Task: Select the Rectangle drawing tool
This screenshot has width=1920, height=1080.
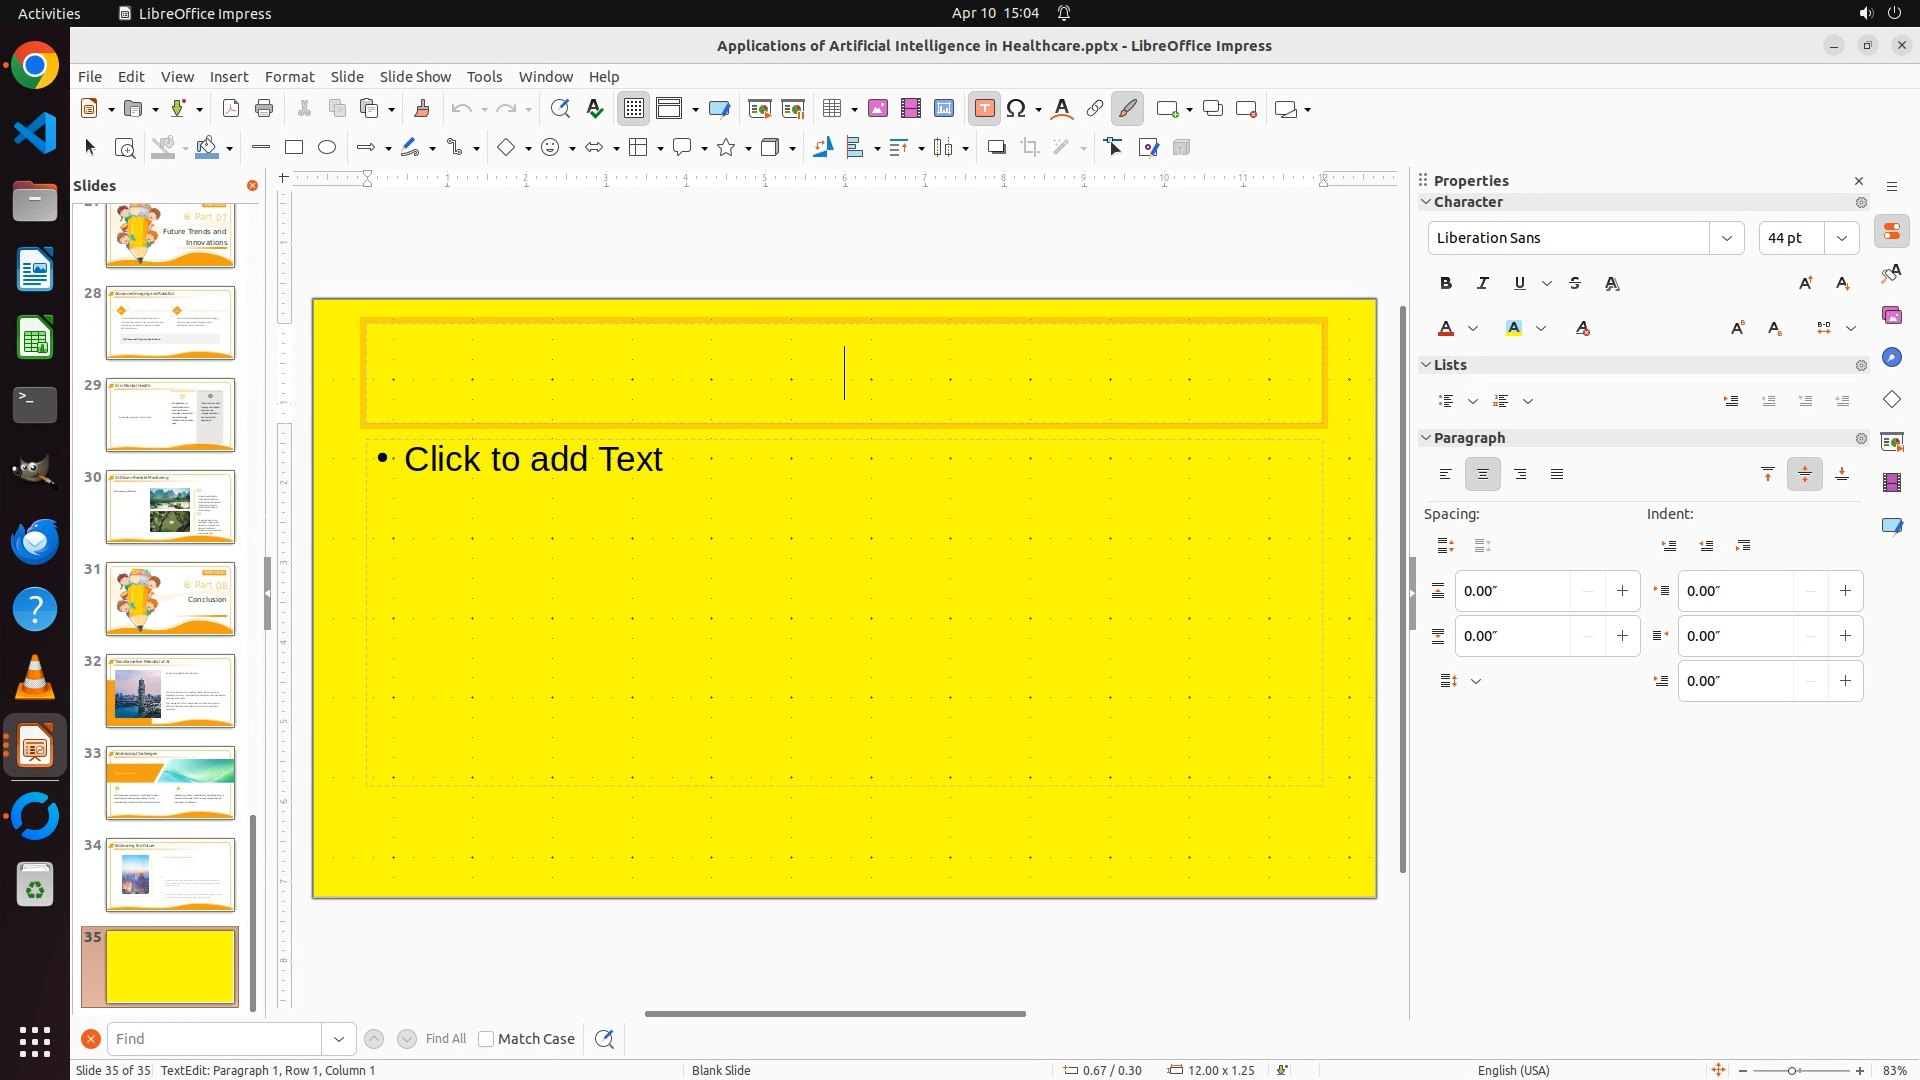Action: tap(293, 148)
